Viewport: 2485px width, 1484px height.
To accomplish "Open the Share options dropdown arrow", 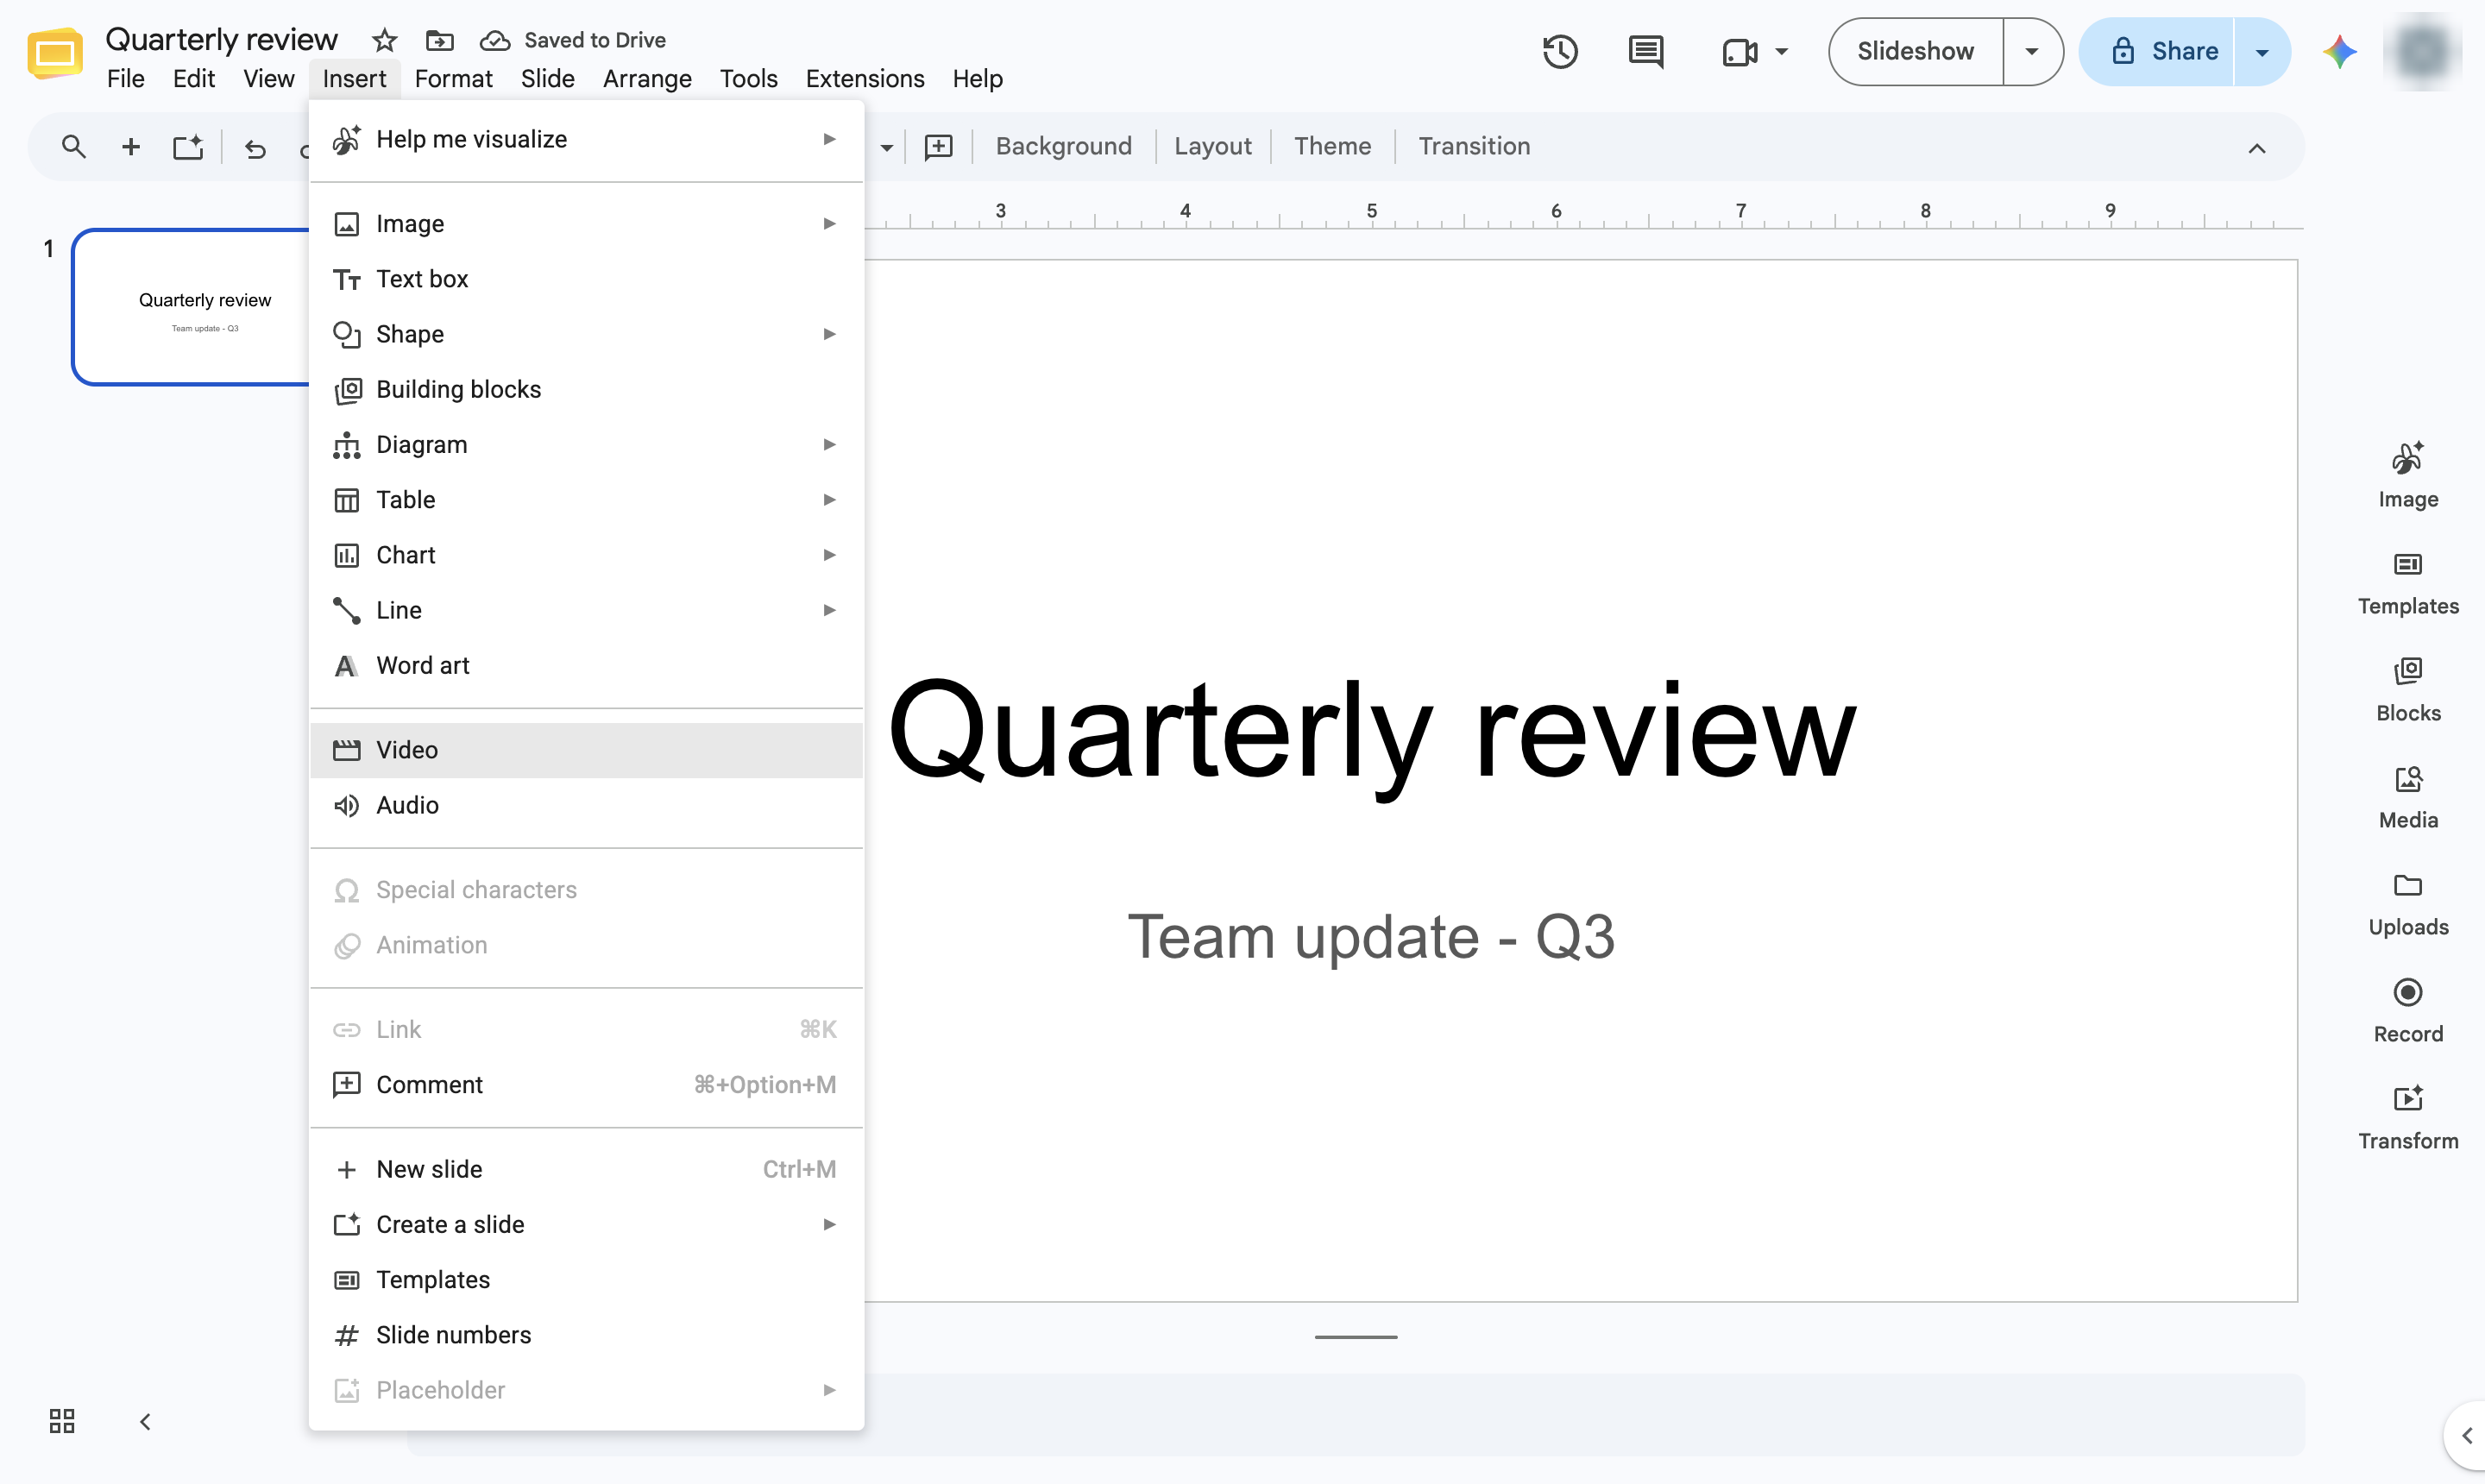I will (2261, 52).
